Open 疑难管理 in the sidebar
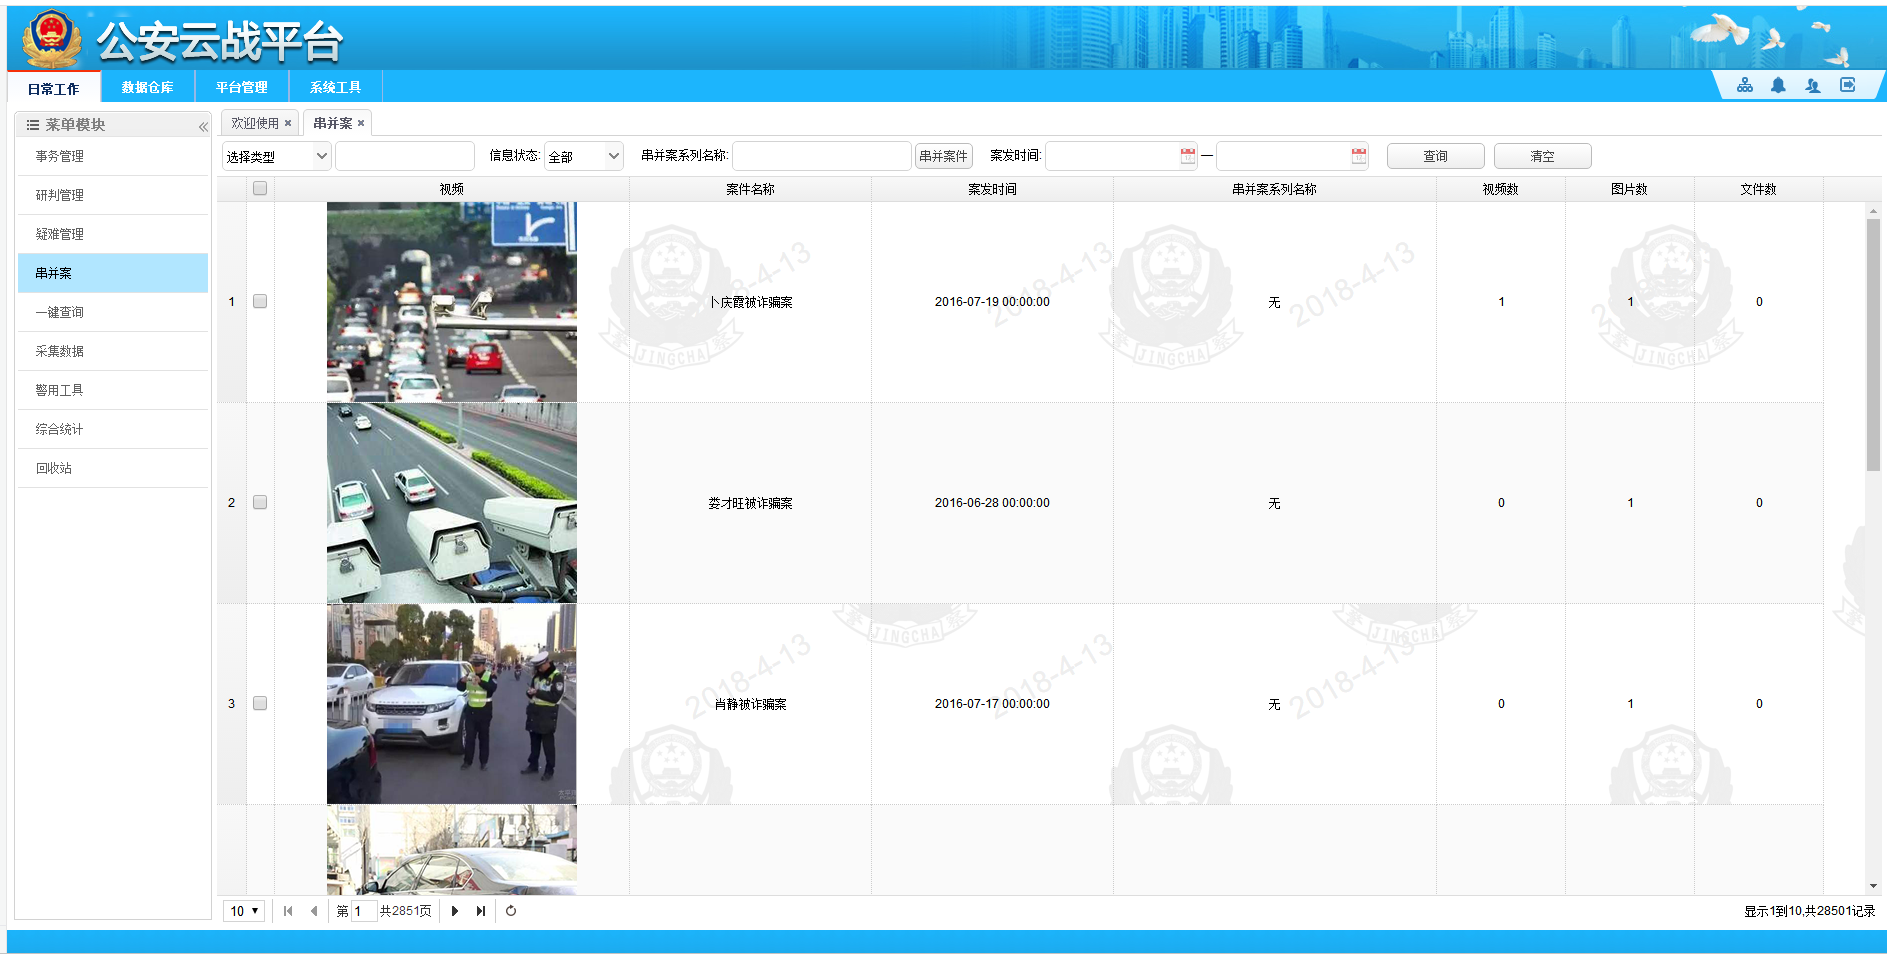 pos(113,234)
